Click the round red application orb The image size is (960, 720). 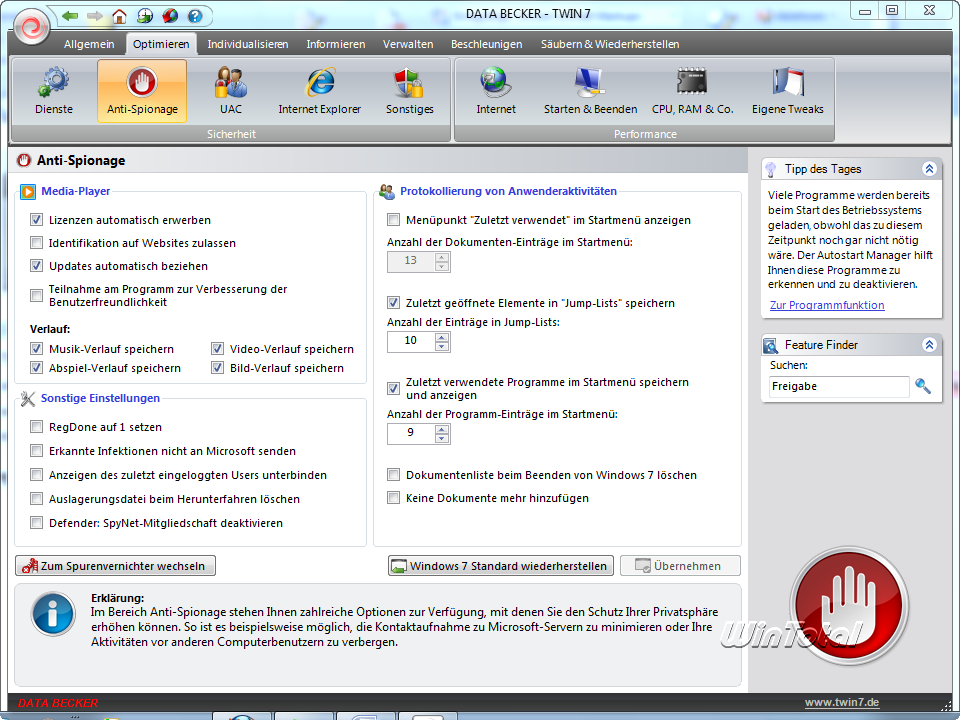pos(31,26)
